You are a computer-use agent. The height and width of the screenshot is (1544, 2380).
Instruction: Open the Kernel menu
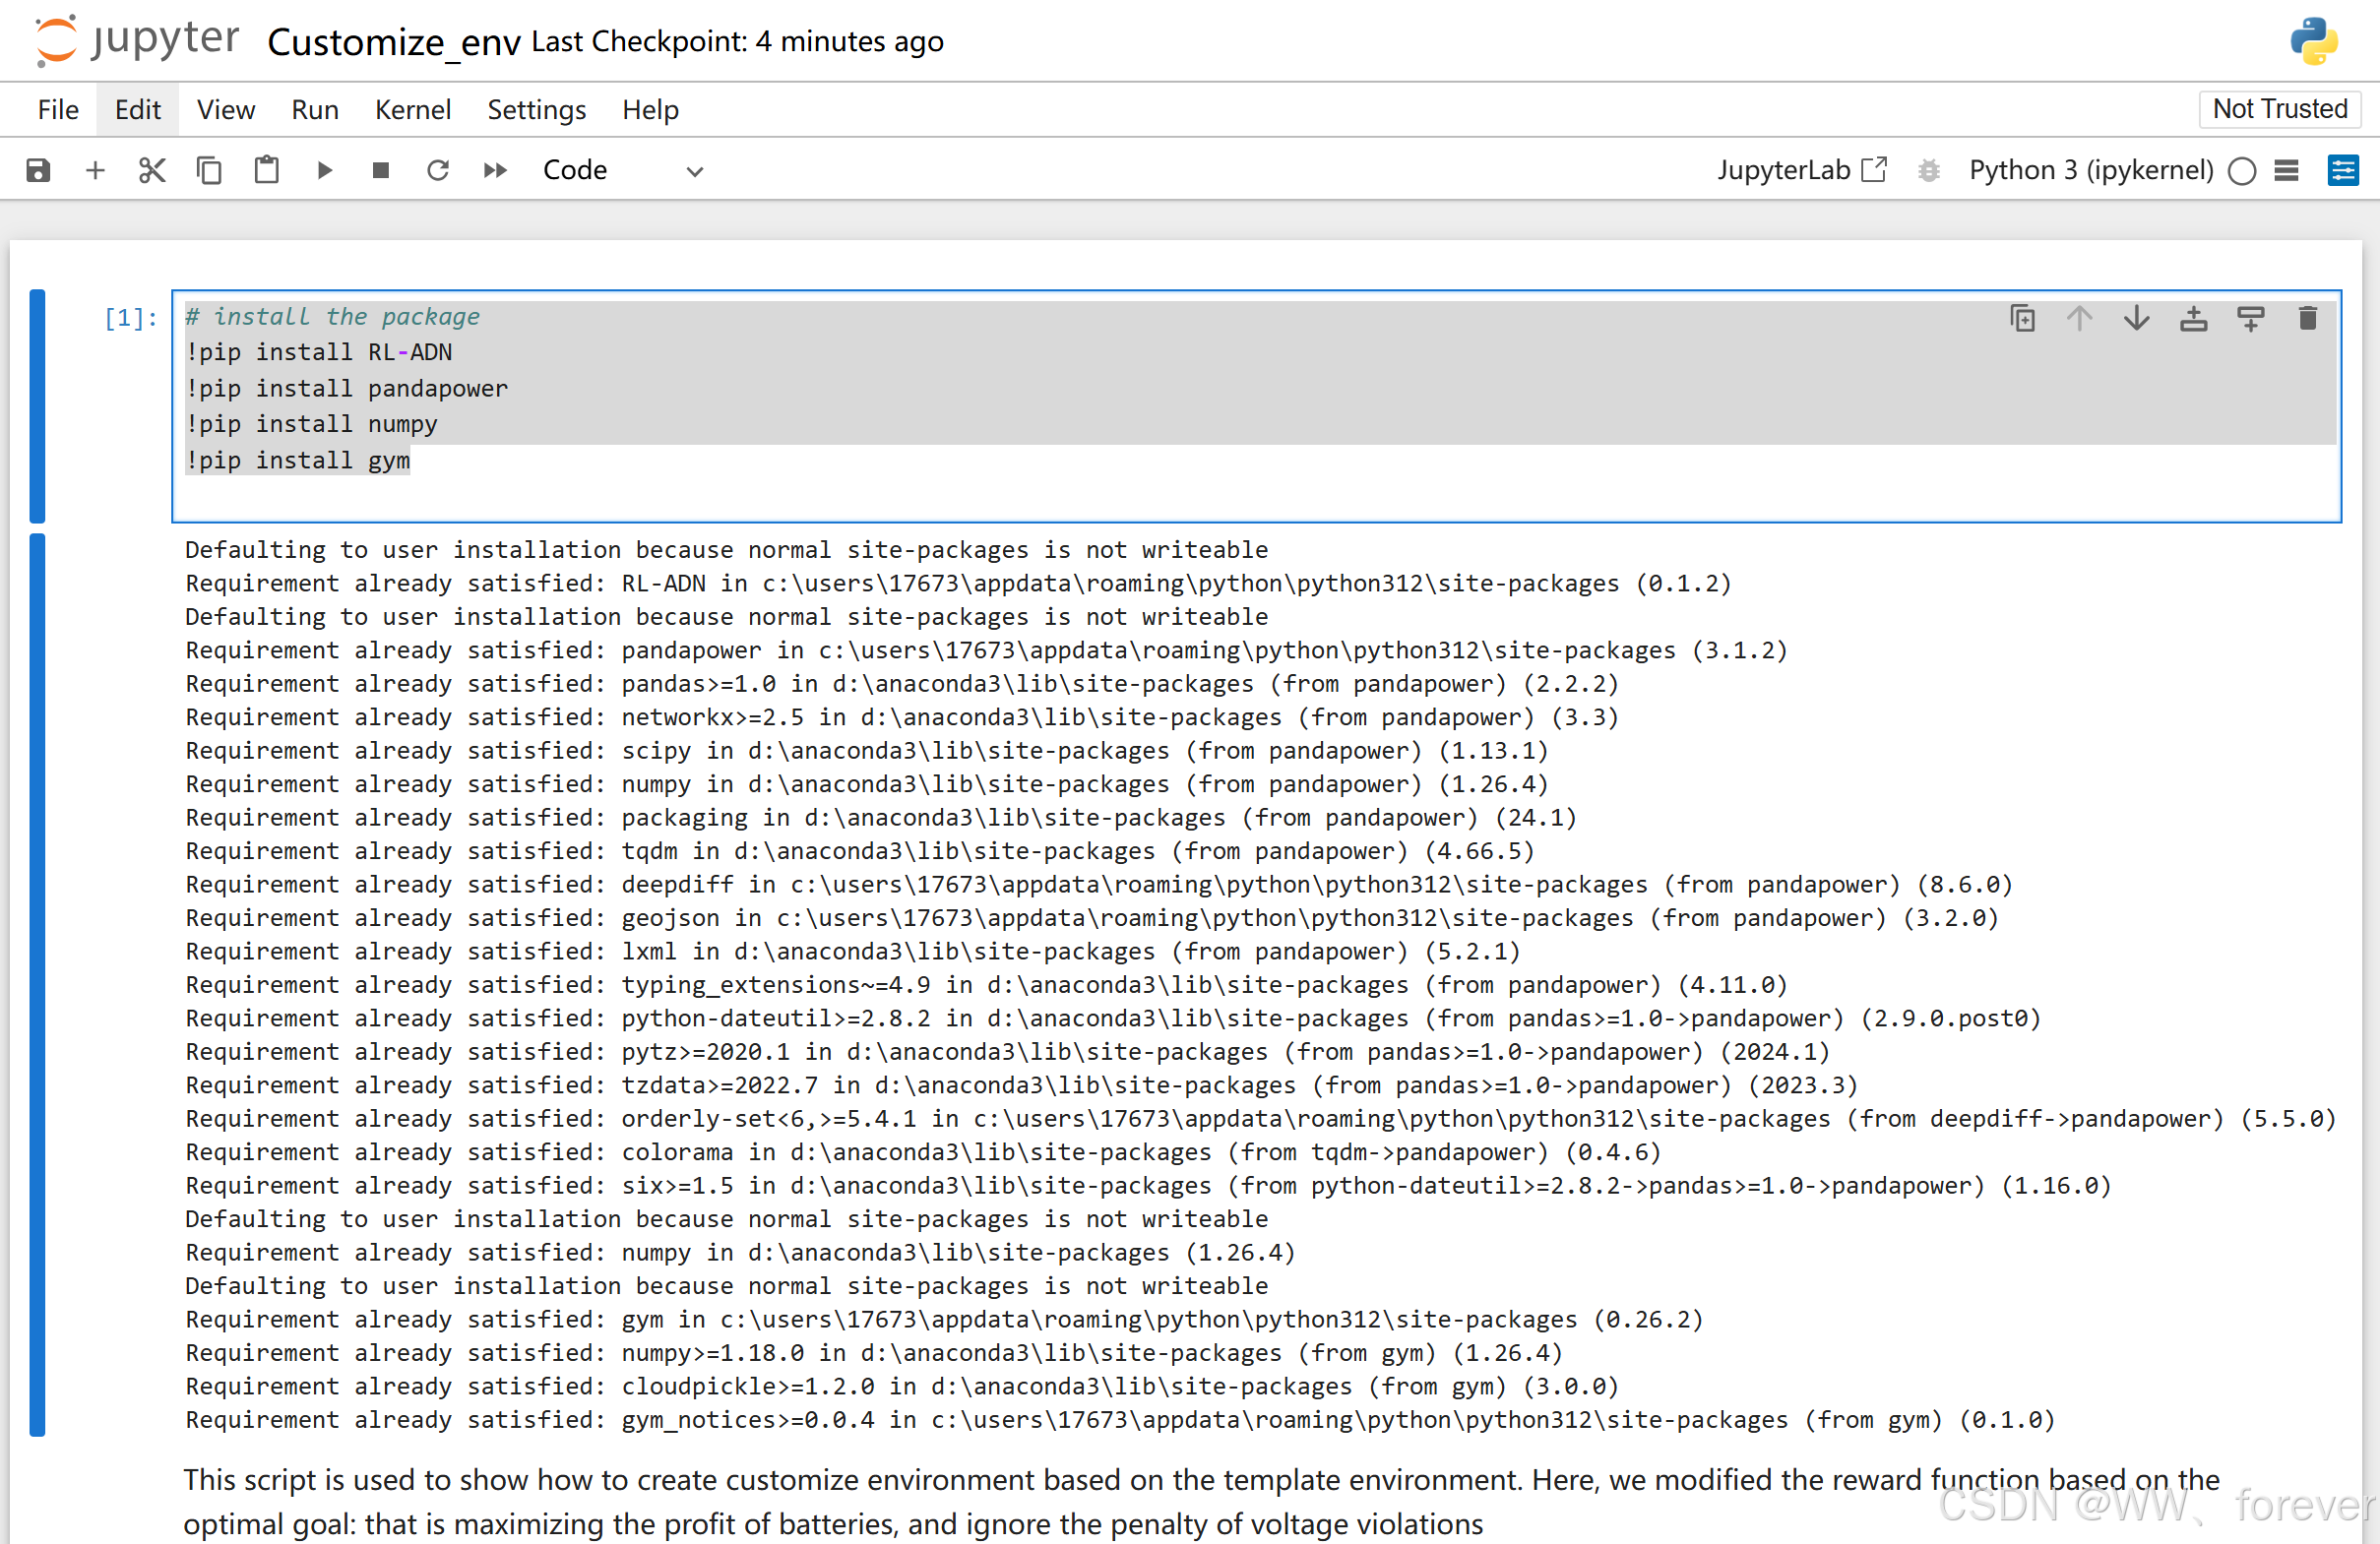(412, 109)
